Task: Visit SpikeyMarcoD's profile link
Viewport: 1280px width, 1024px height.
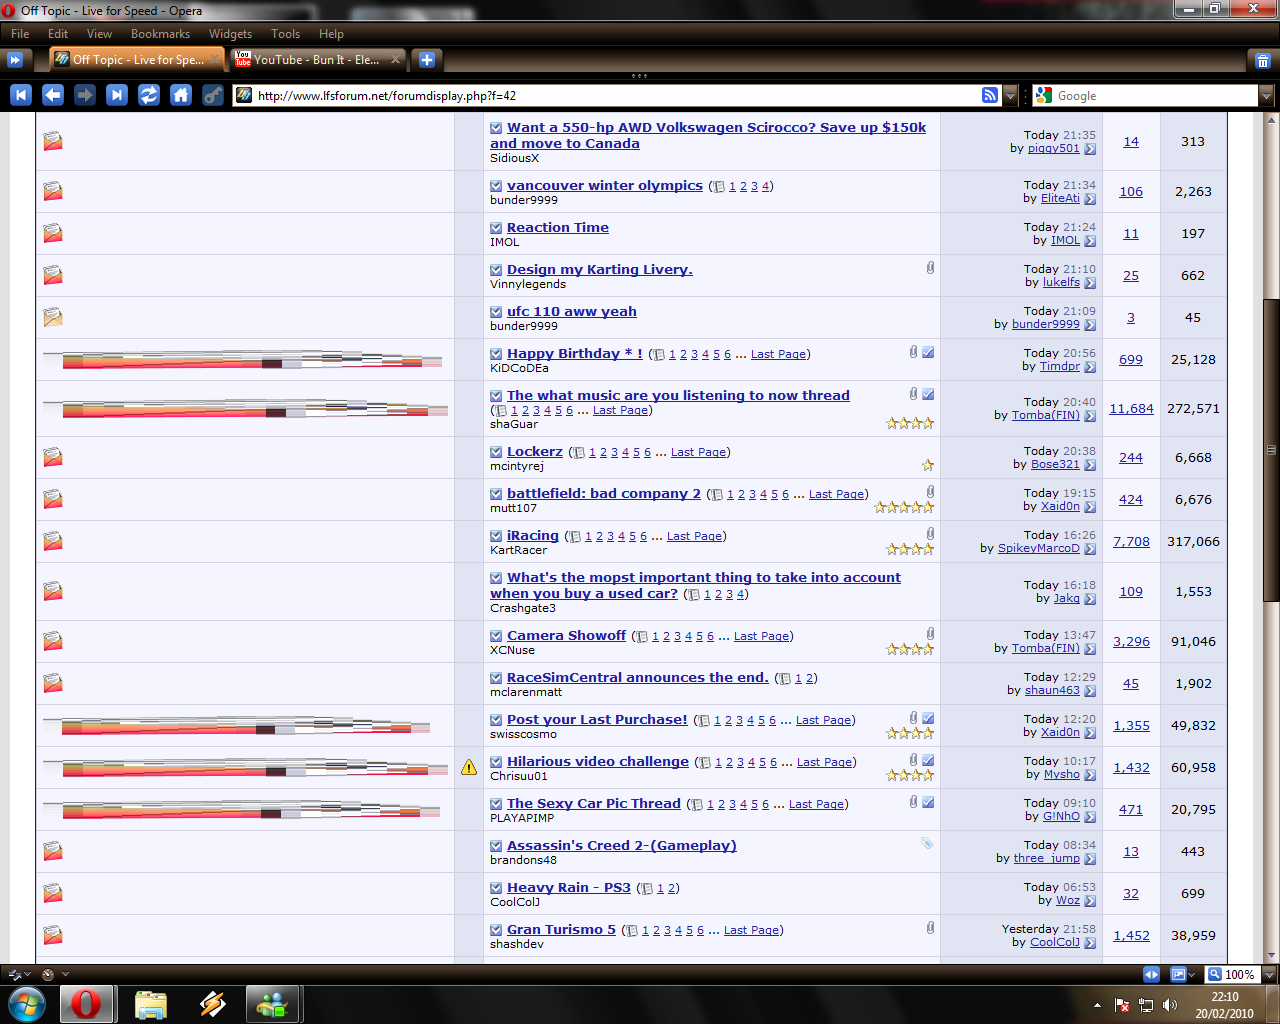Action: 1038,548
